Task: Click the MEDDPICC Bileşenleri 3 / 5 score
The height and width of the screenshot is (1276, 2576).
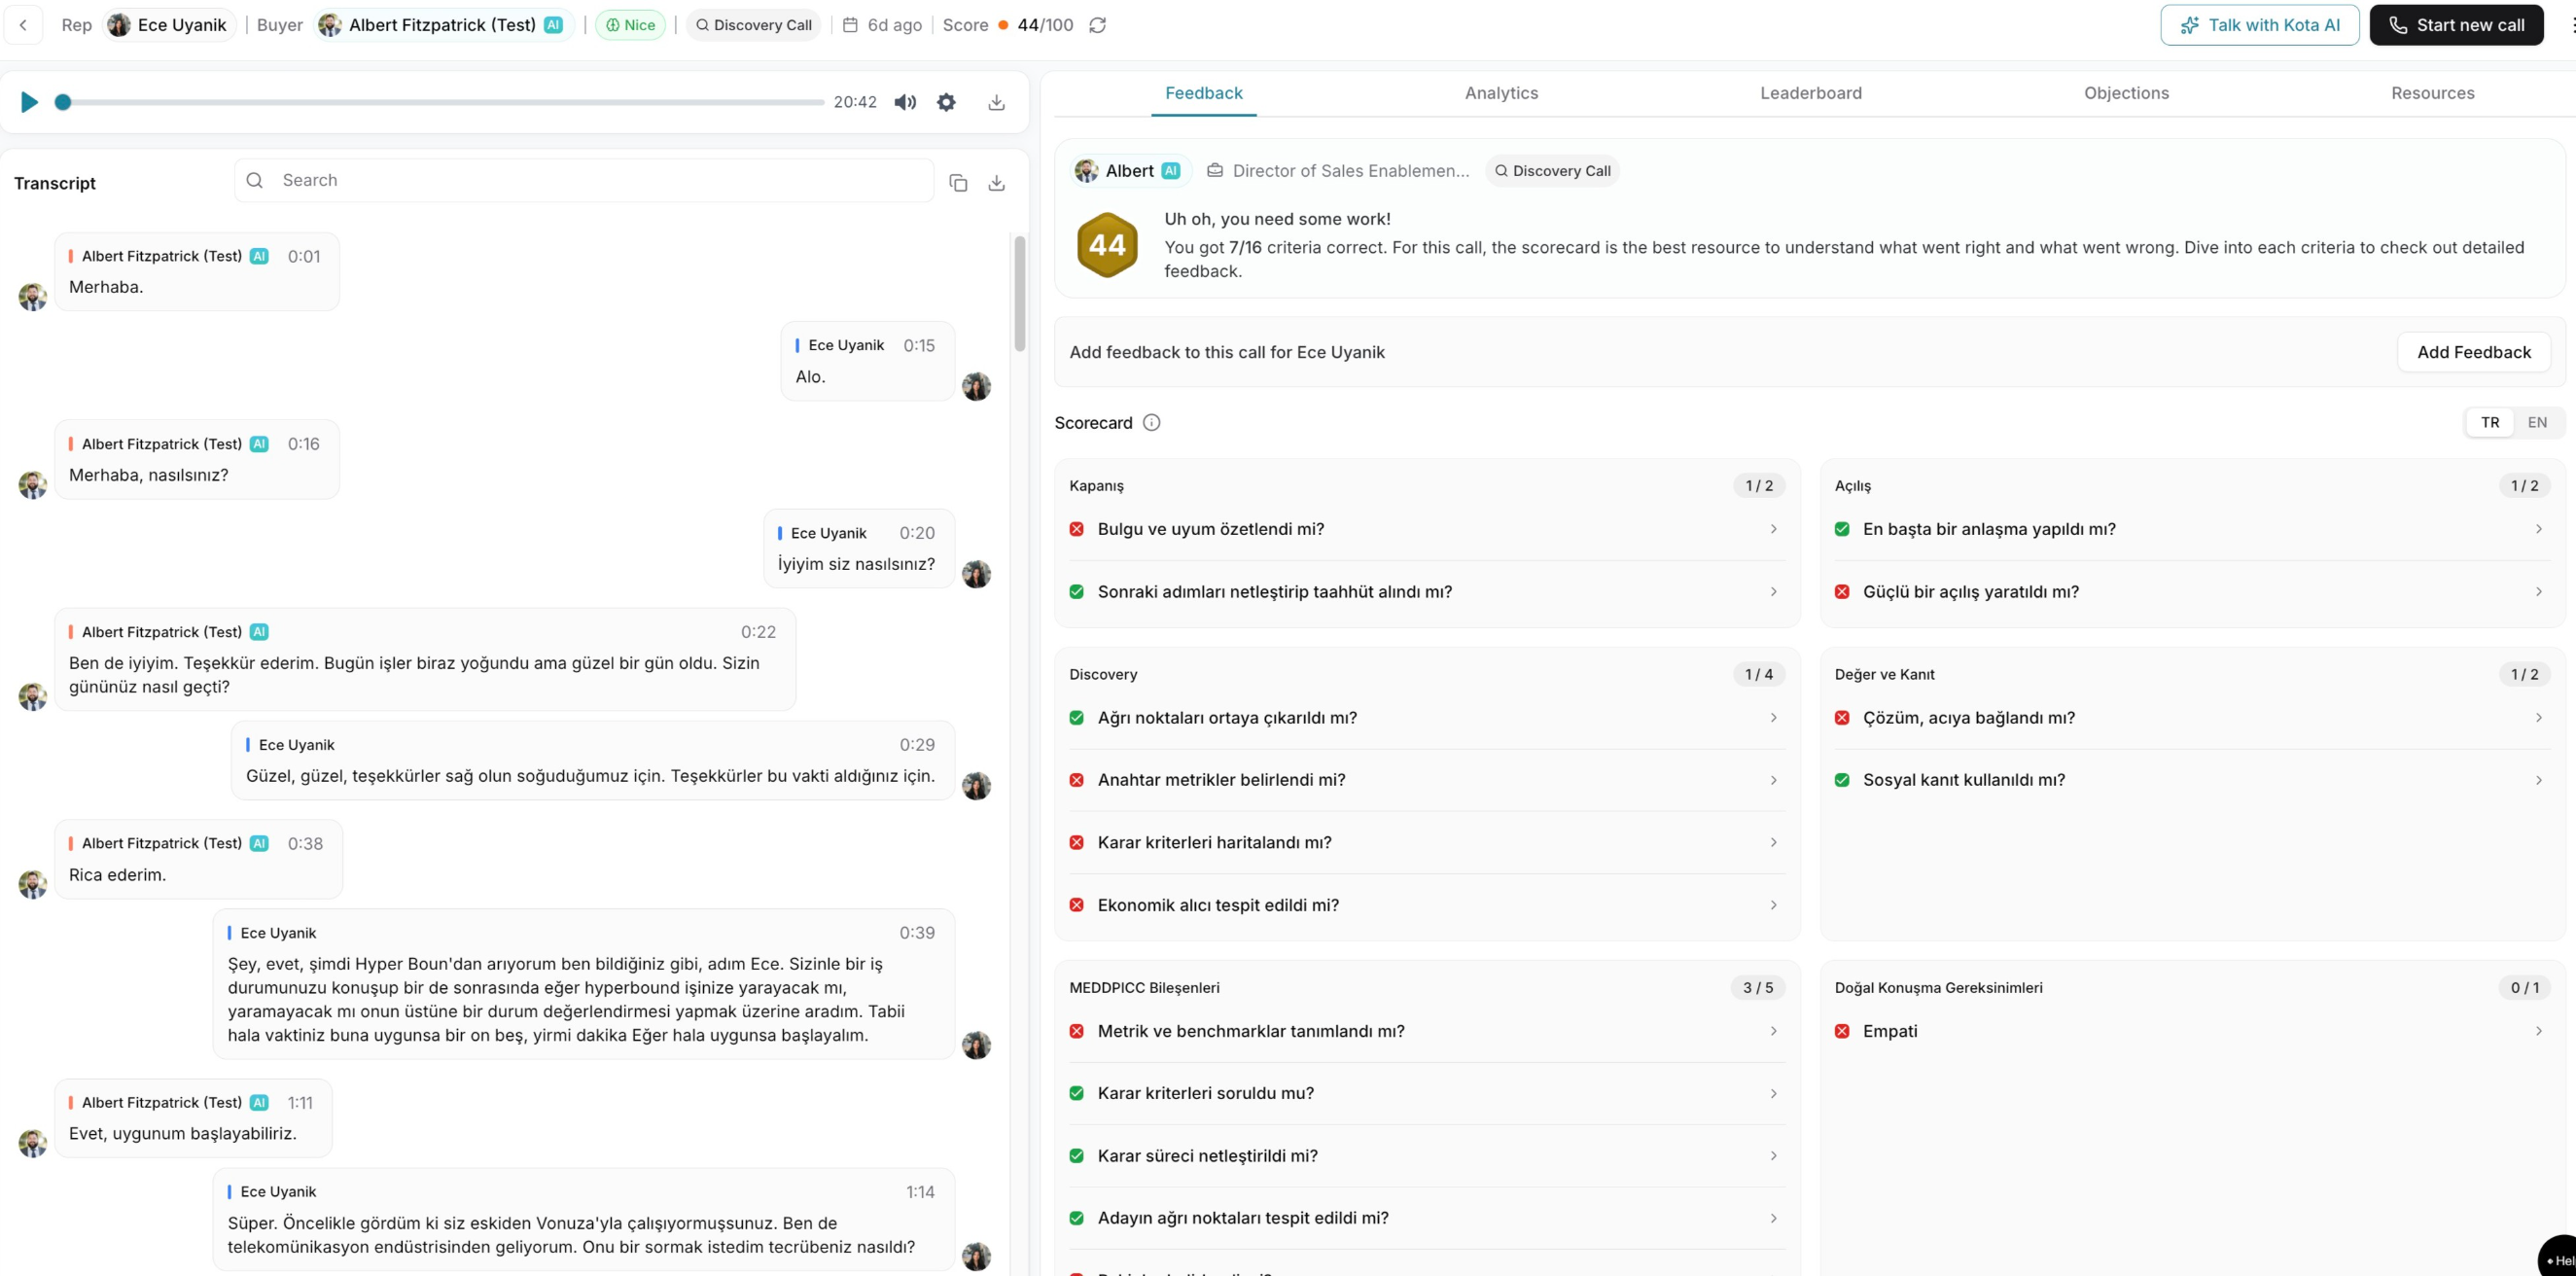Action: click(1758, 988)
